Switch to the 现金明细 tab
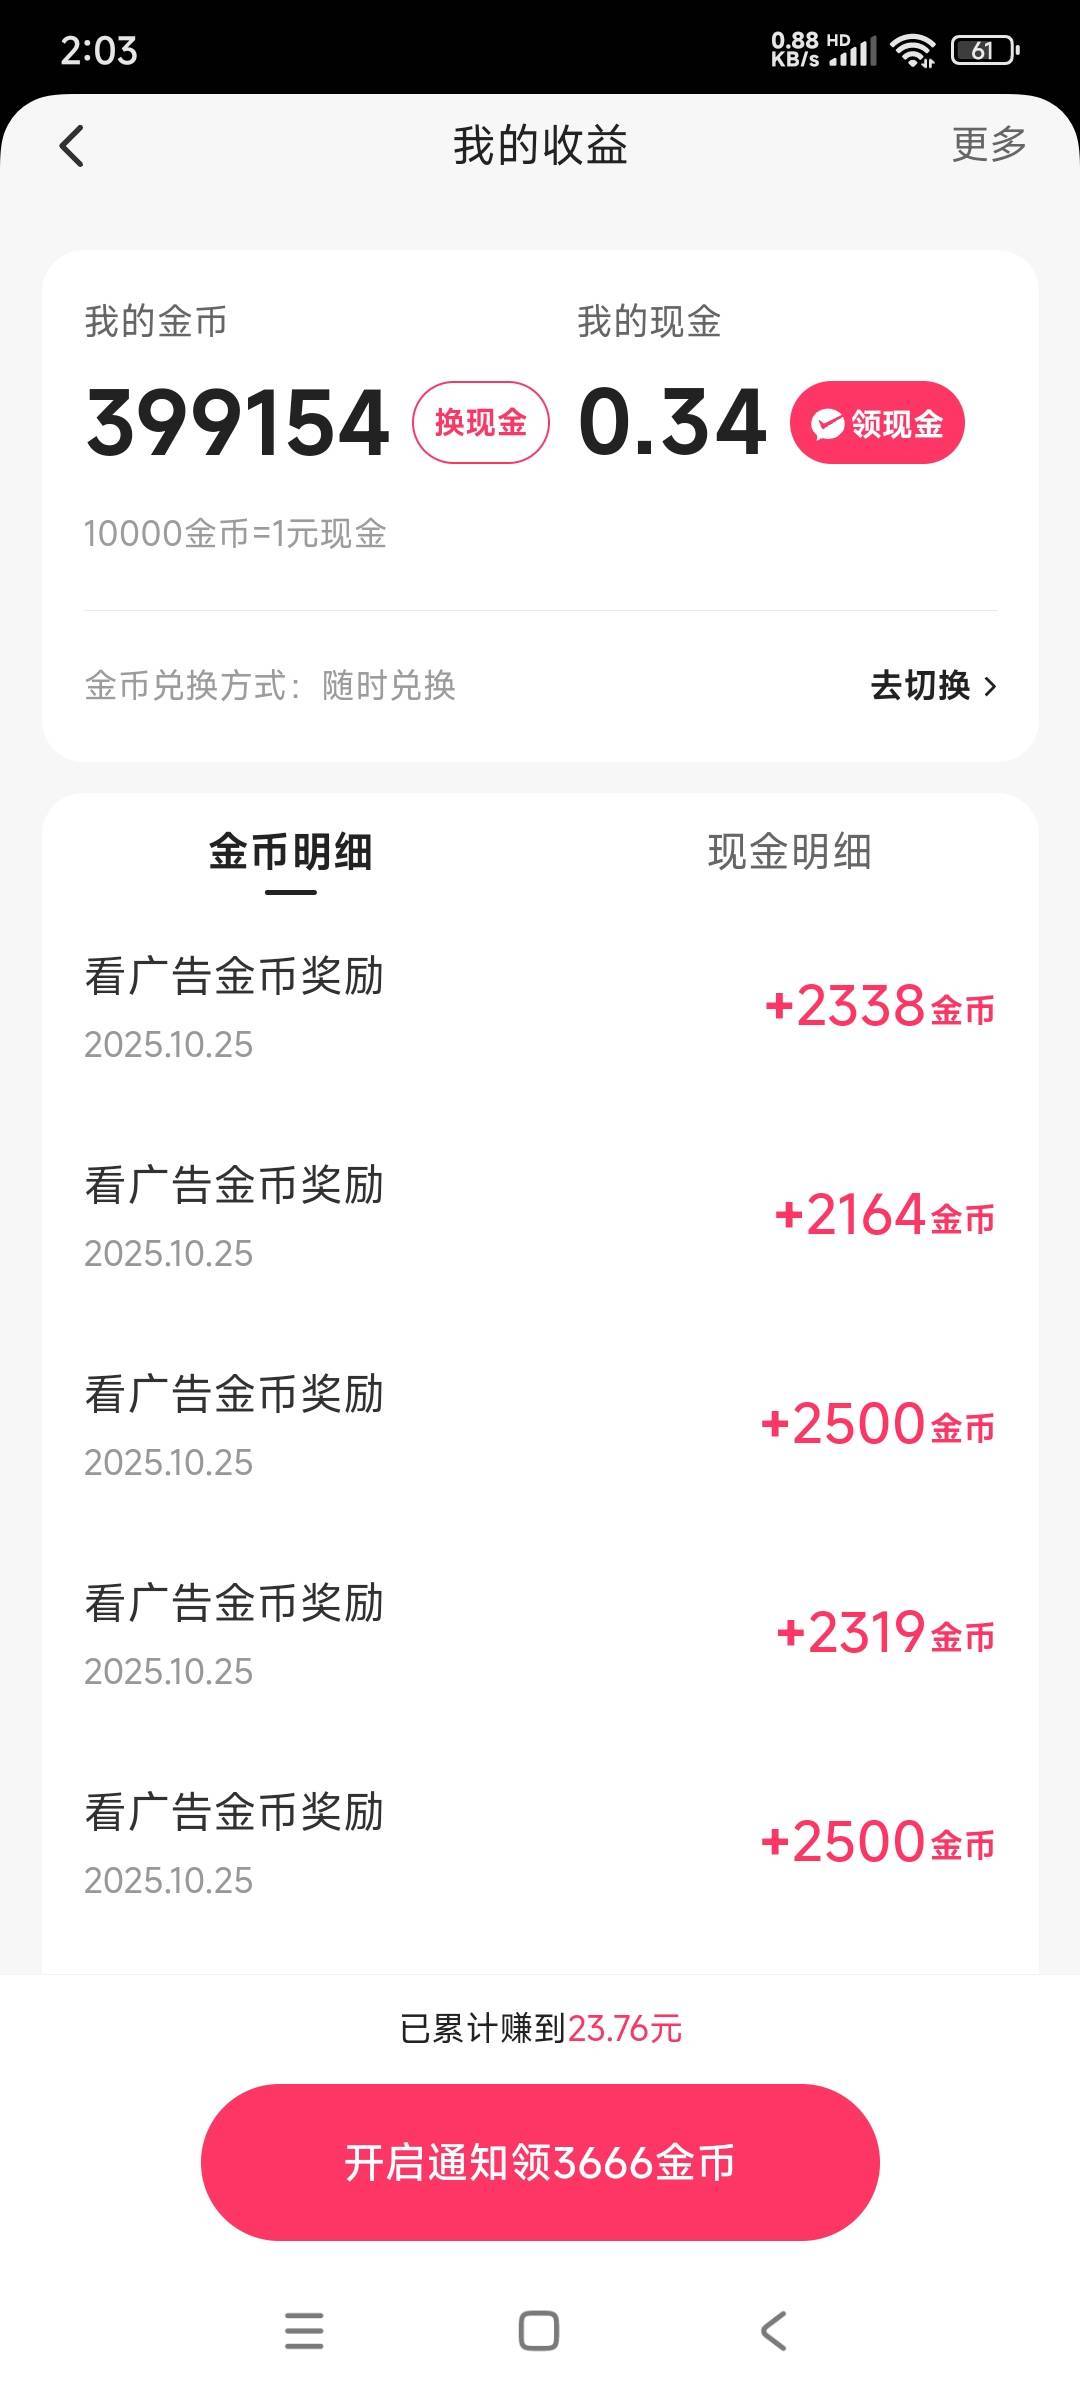The image size is (1080, 2400). [x=789, y=853]
